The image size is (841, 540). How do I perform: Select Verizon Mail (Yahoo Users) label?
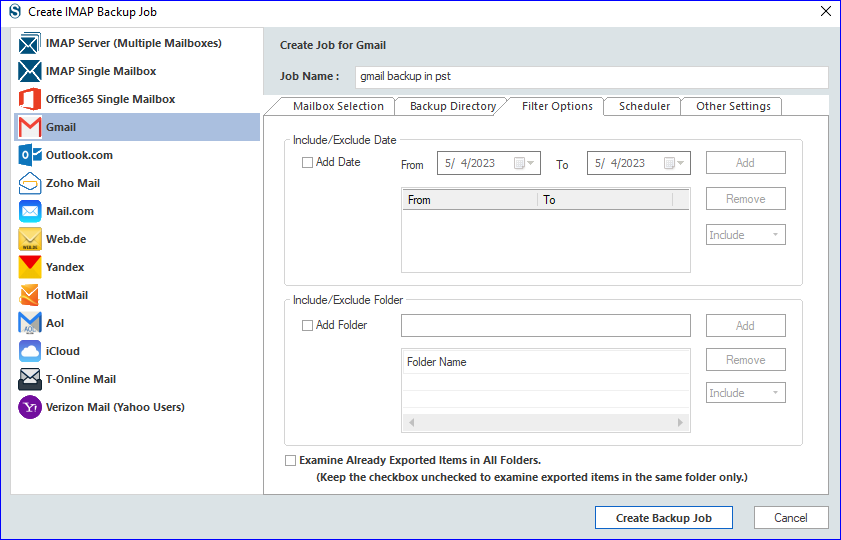115,407
